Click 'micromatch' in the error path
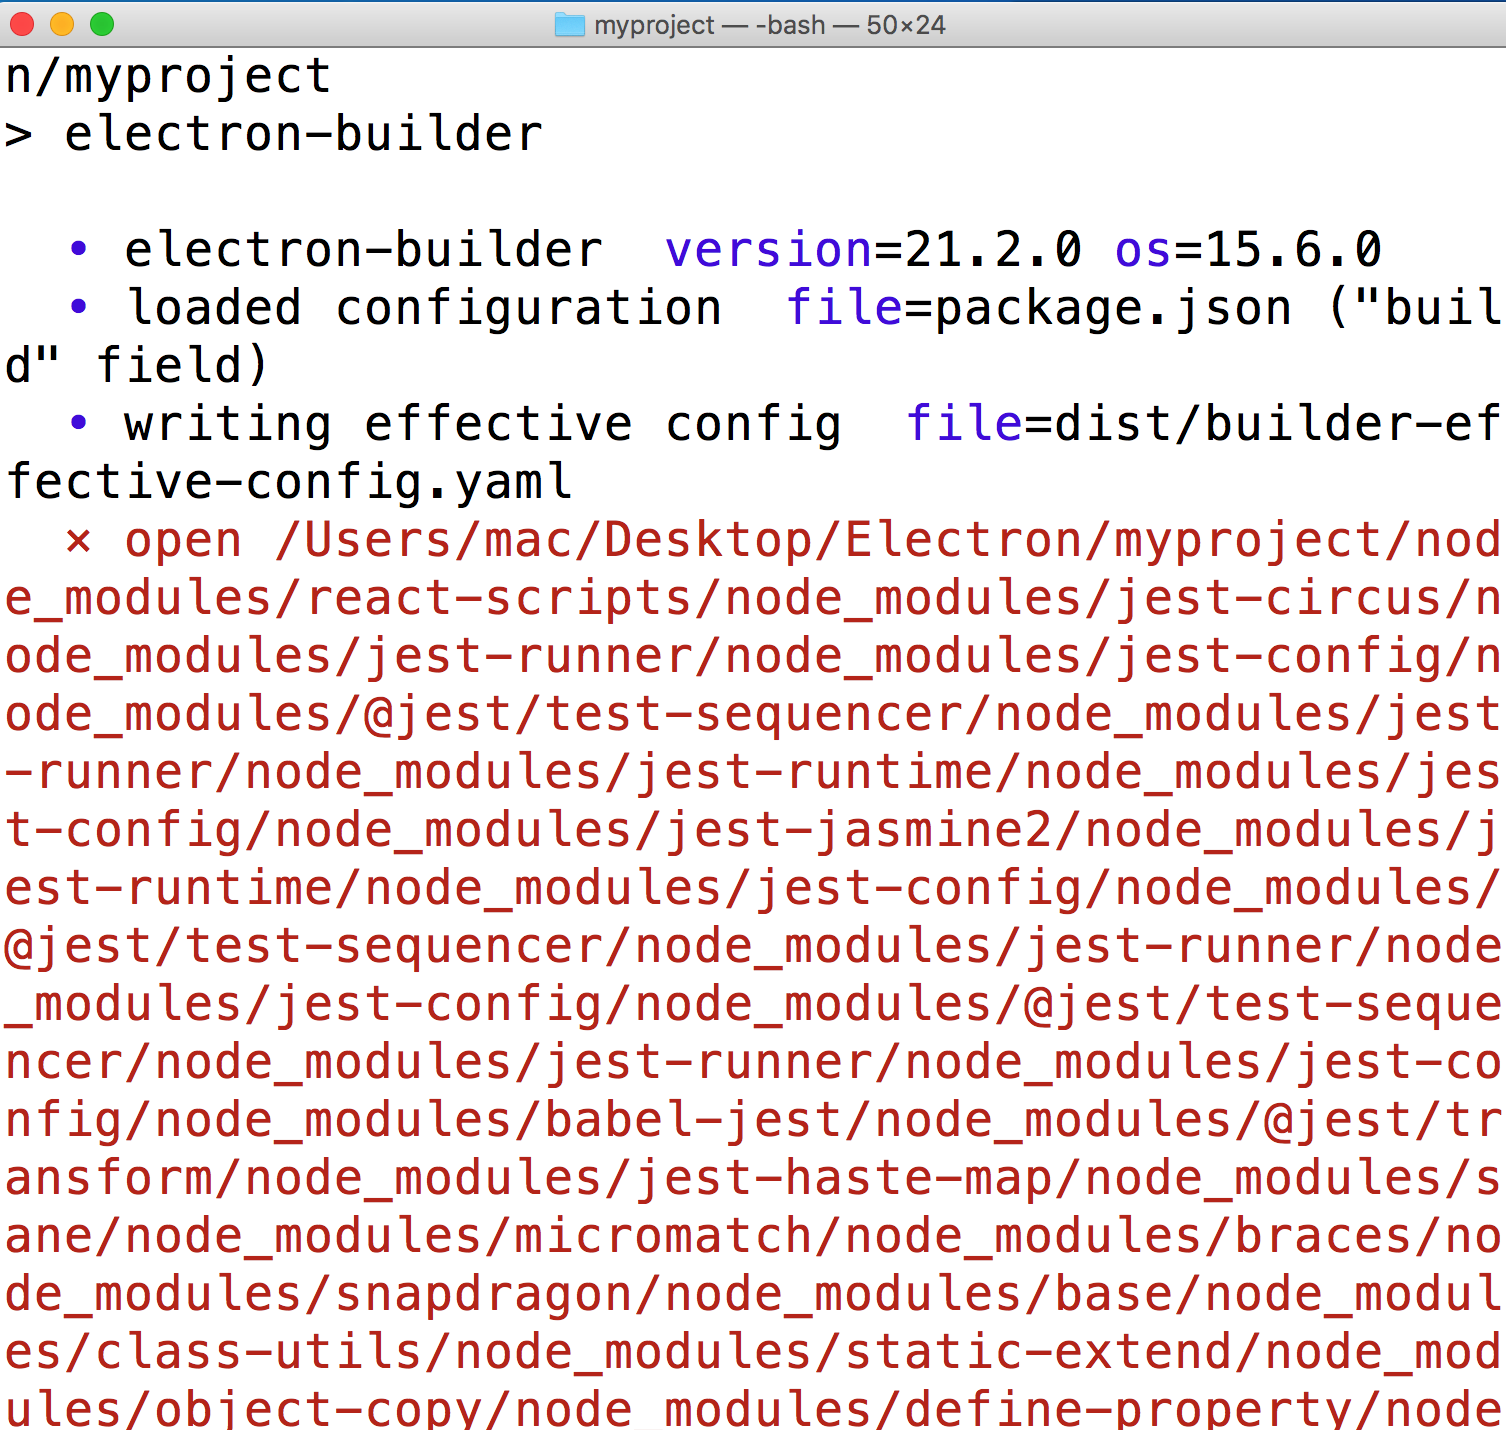 click(x=664, y=1236)
